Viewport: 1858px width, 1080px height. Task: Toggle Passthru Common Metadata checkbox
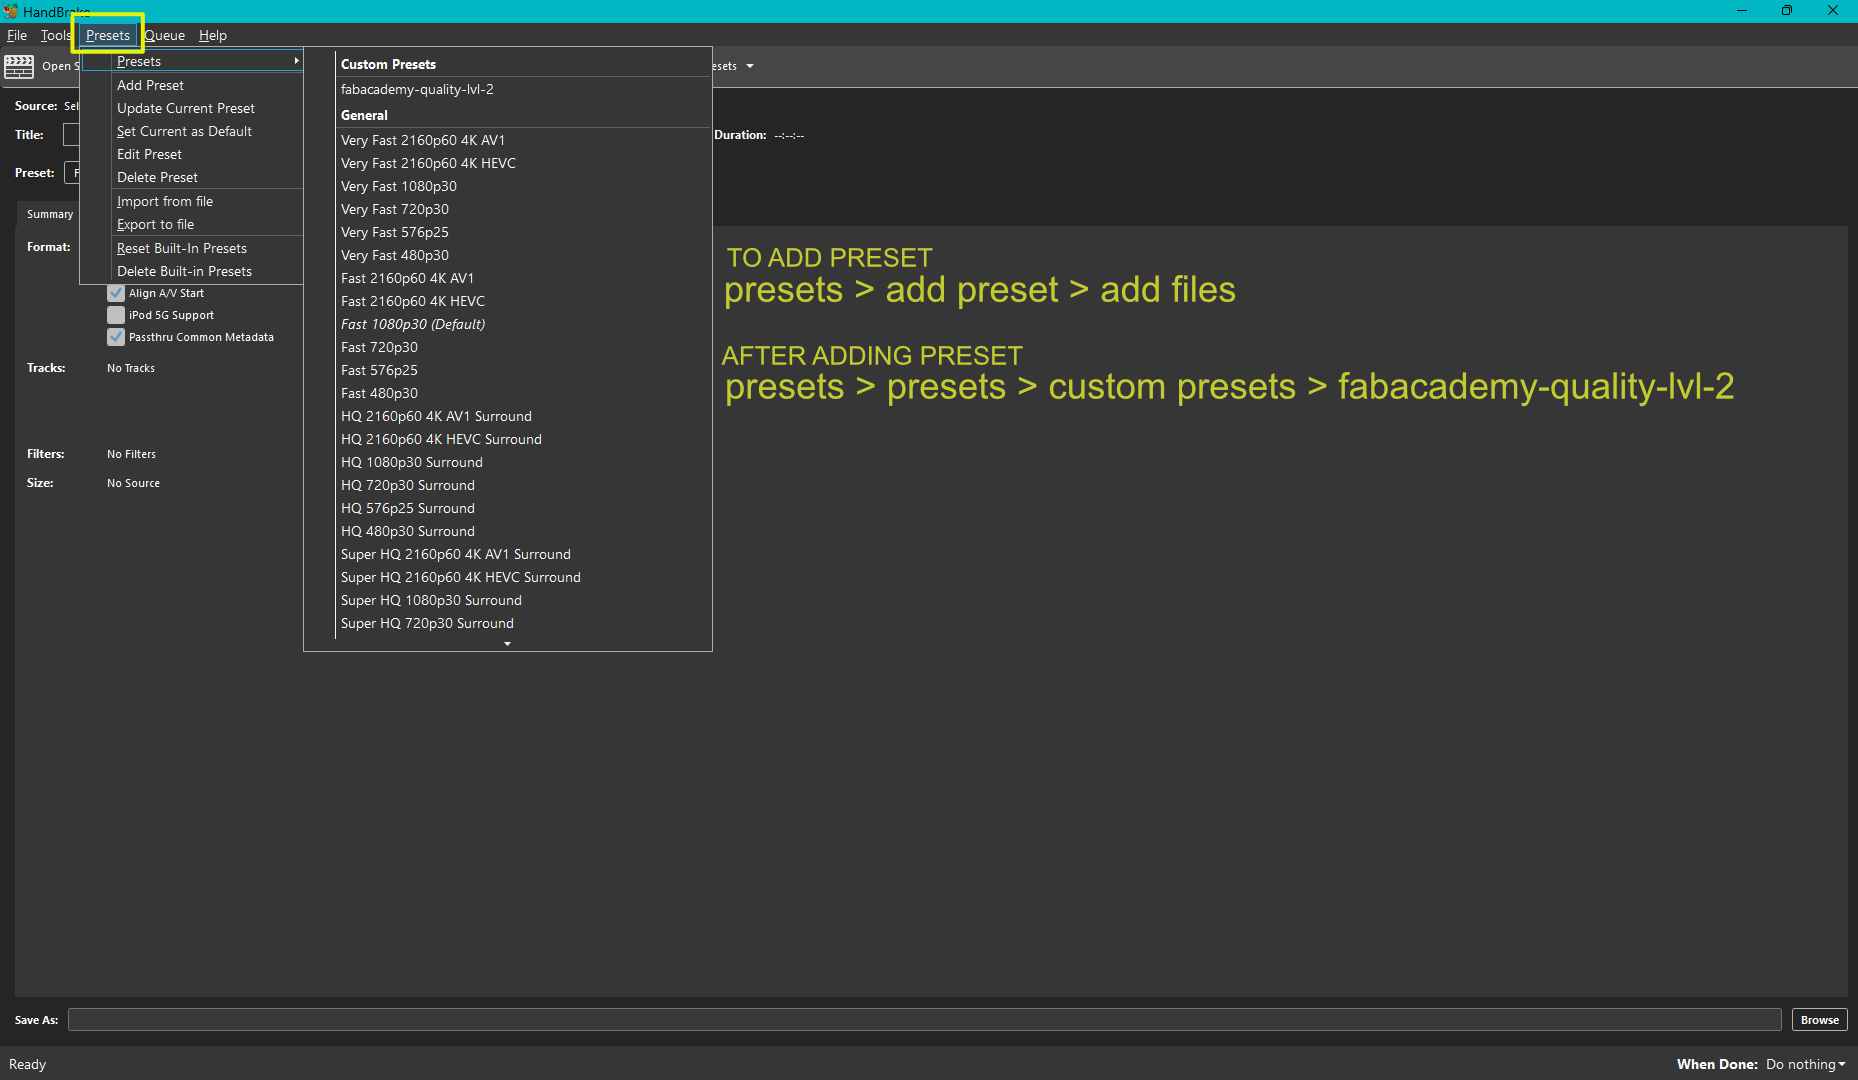coord(116,337)
